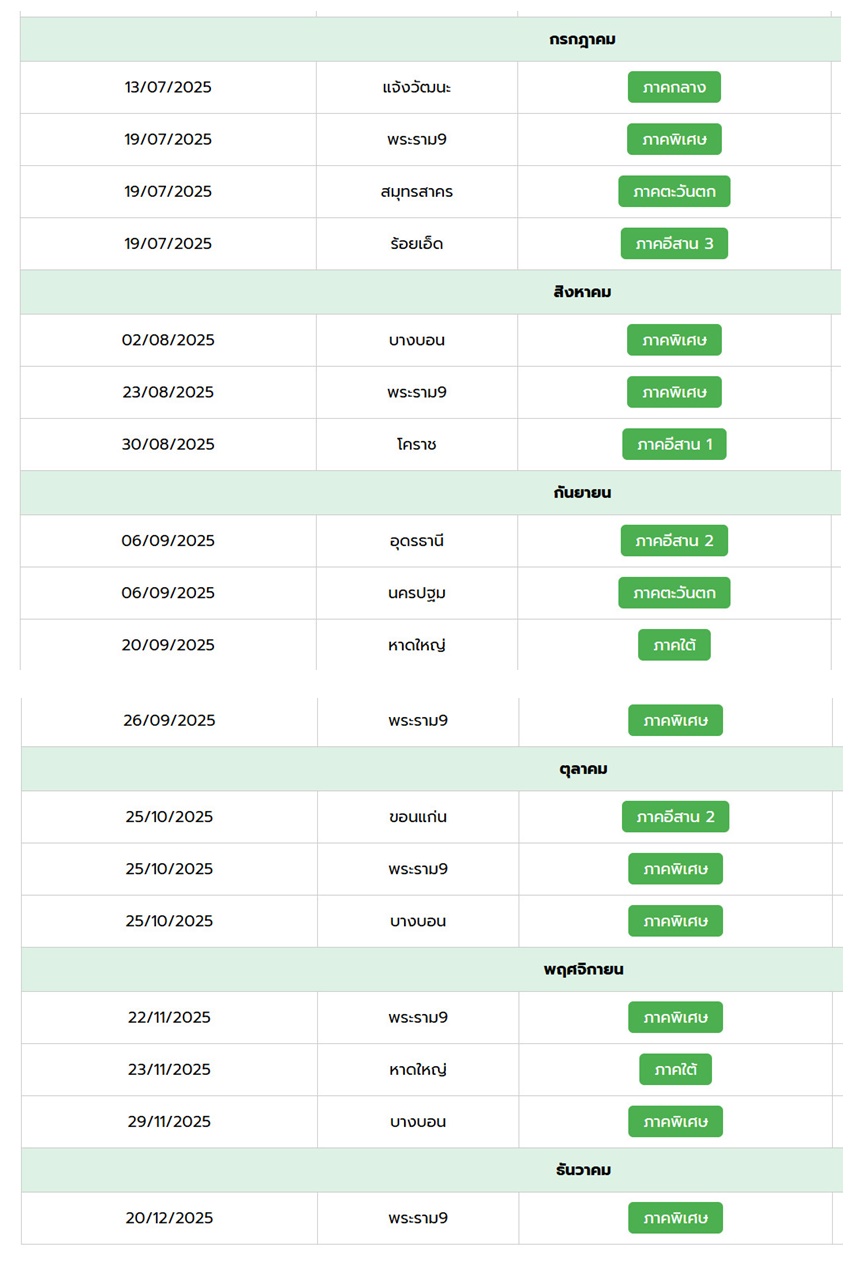Click the ภาคใต้ badge dated 23/11/2025
The height and width of the screenshot is (1263, 850).
675,1069
